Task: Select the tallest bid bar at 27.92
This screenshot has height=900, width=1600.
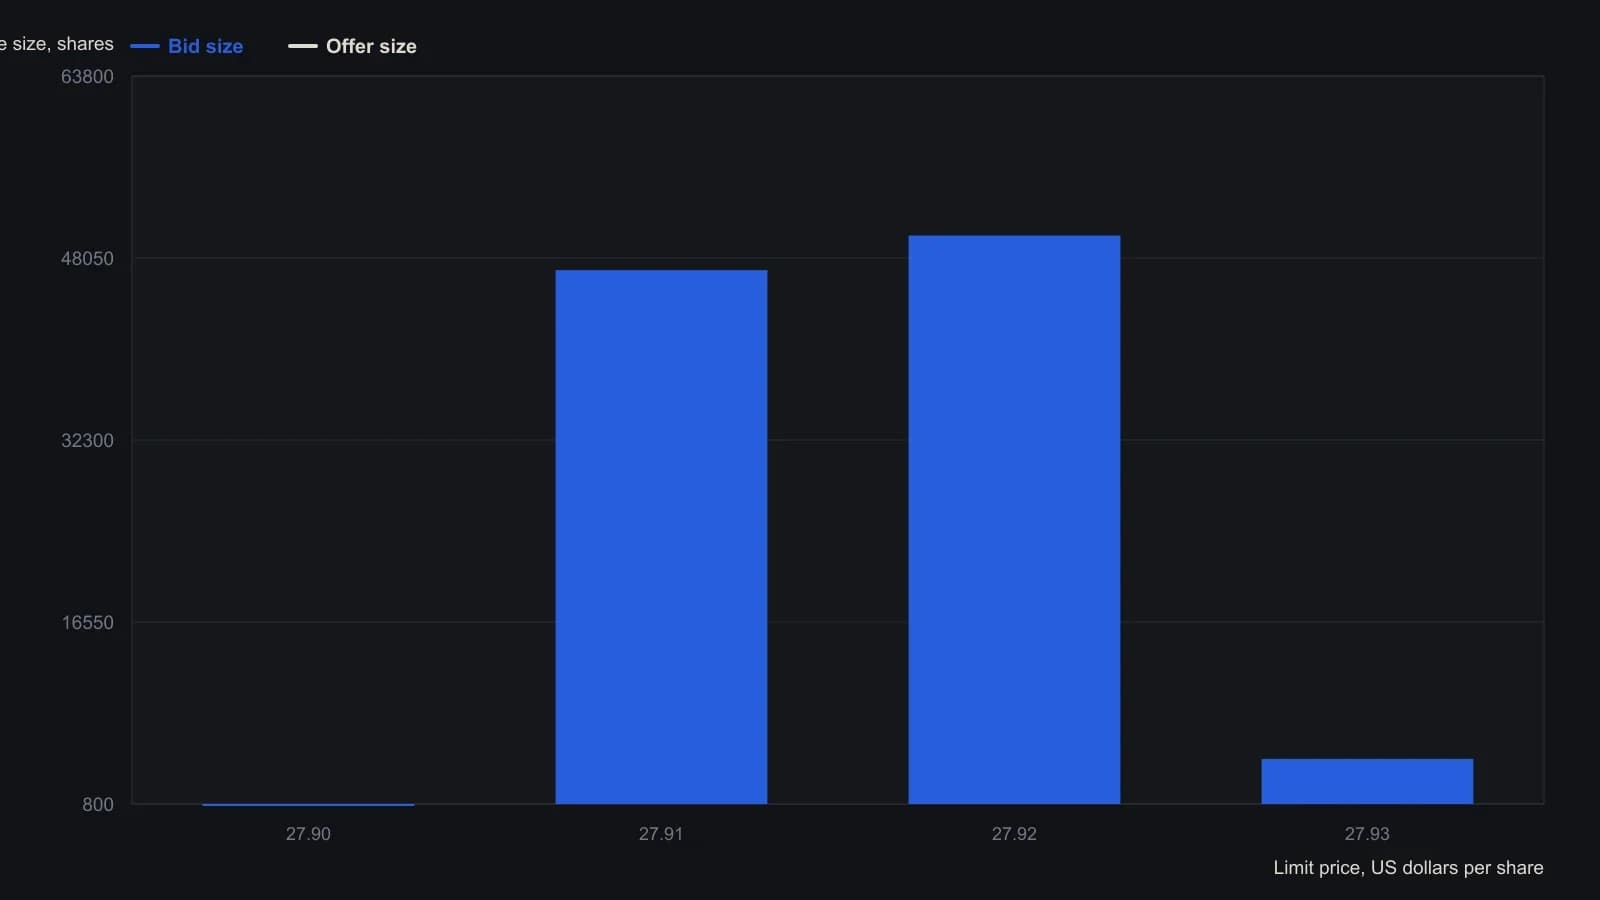Action: [1014, 520]
